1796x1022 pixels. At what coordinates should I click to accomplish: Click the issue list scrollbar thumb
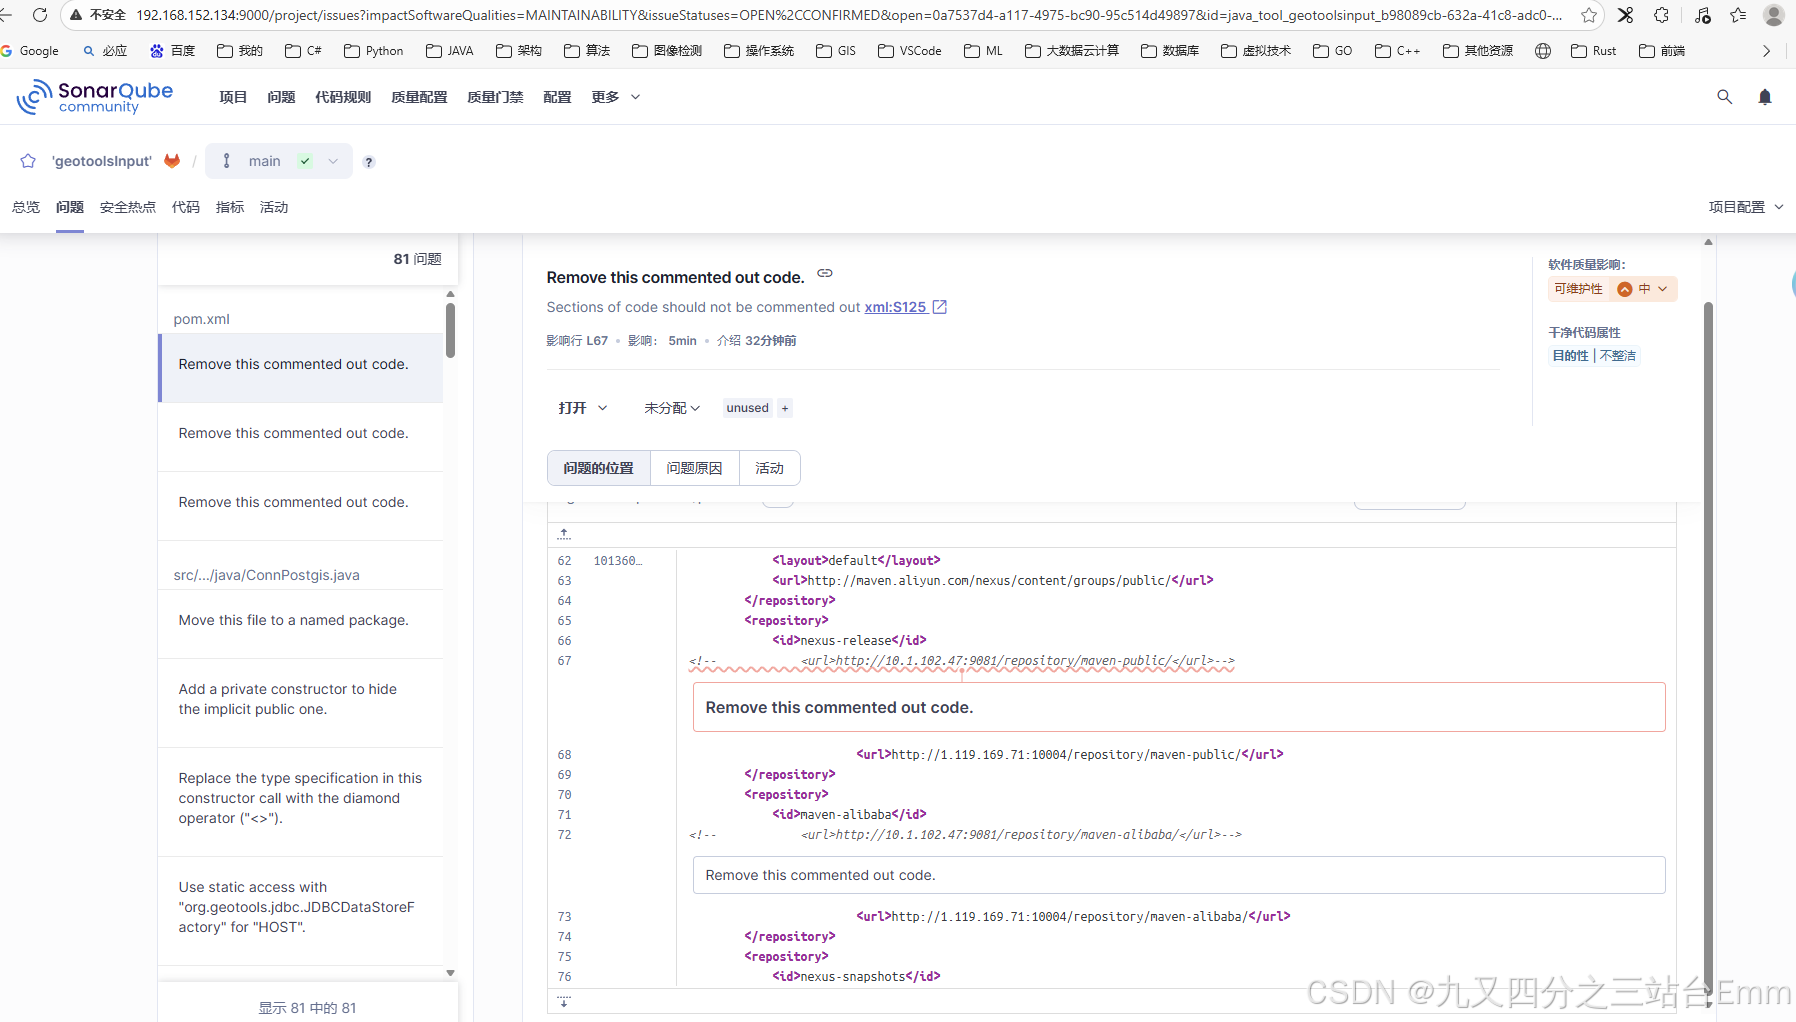(x=451, y=330)
